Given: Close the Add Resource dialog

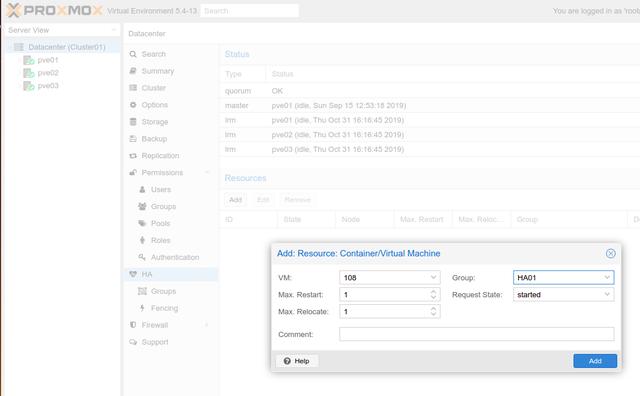Looking at the screenshot, I should [x=611, y=254].
